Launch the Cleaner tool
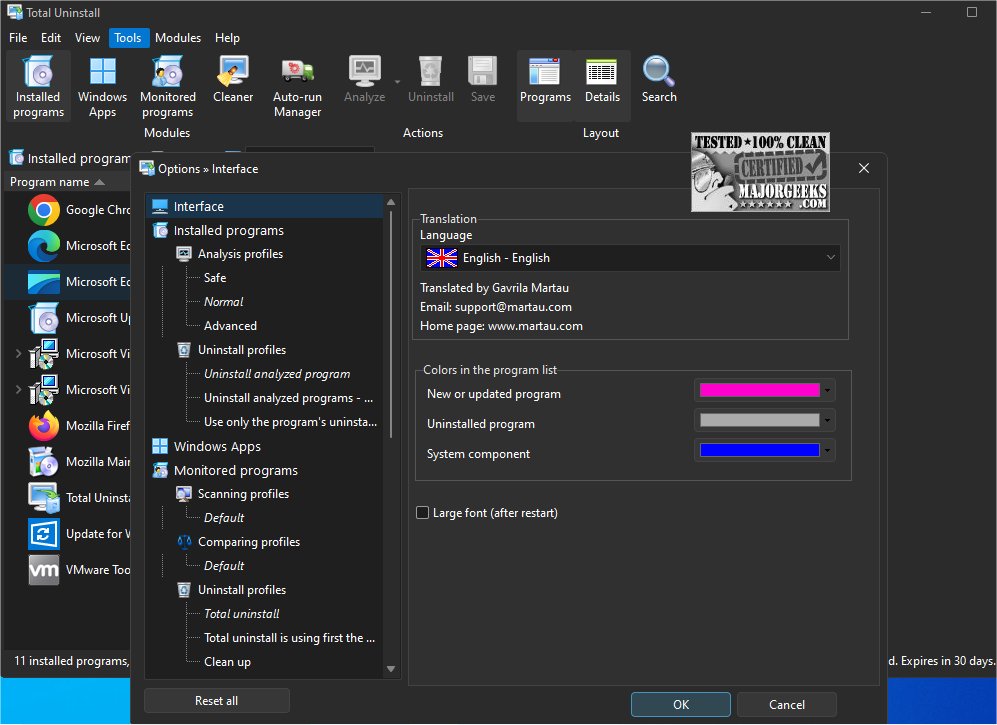This screenshot has width=997, height=725. [x=233, y=80]
